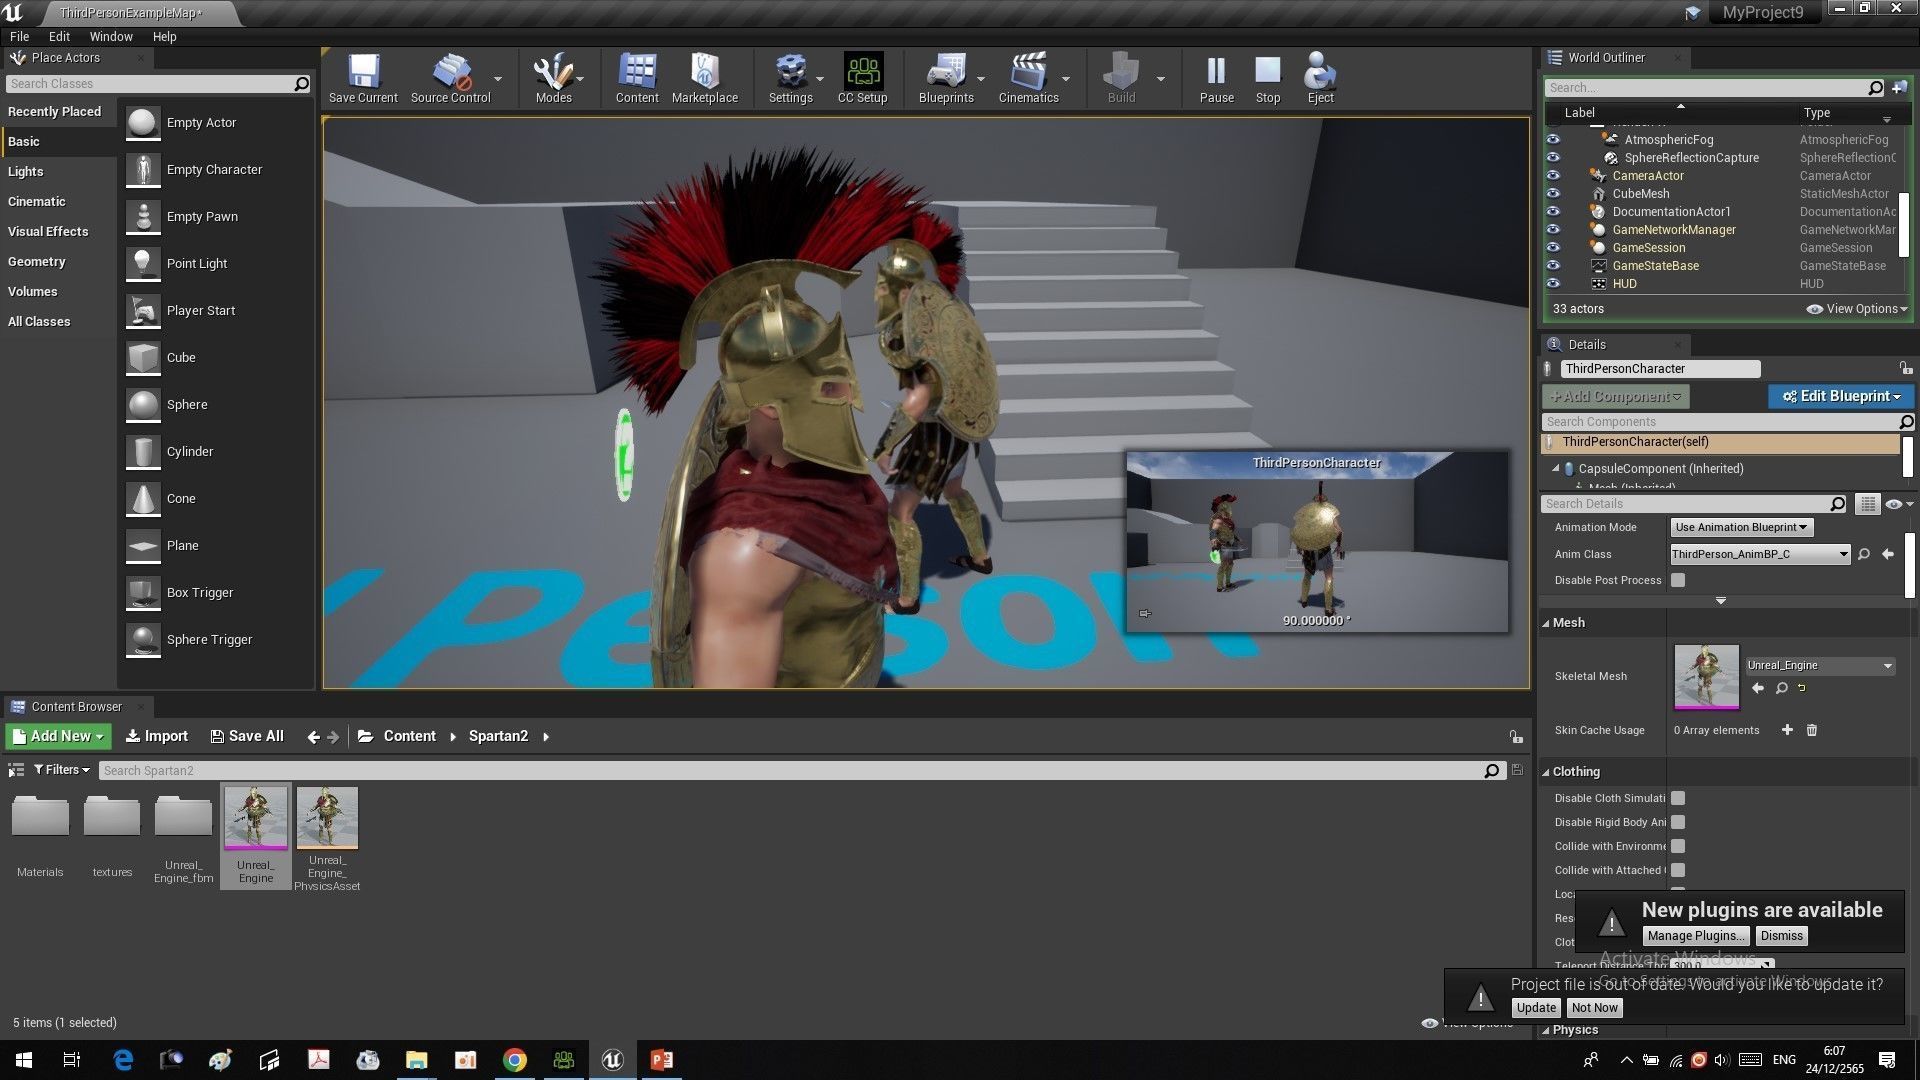Toggle visibility of AtmosphericFog actor
This screenshot has width=1920, height=1080.
click(1553, 139)
